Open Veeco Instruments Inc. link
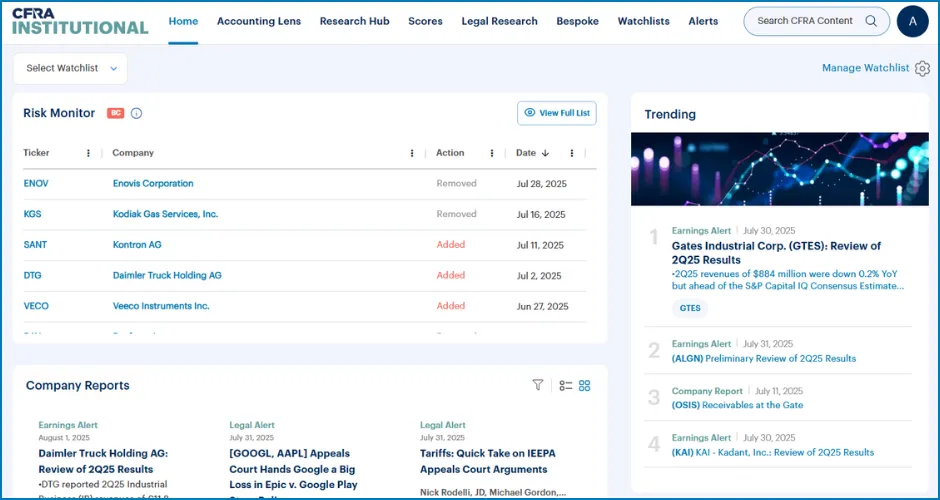Image resolution: width=940 pixels, height=500 pixels. point(161,306)
